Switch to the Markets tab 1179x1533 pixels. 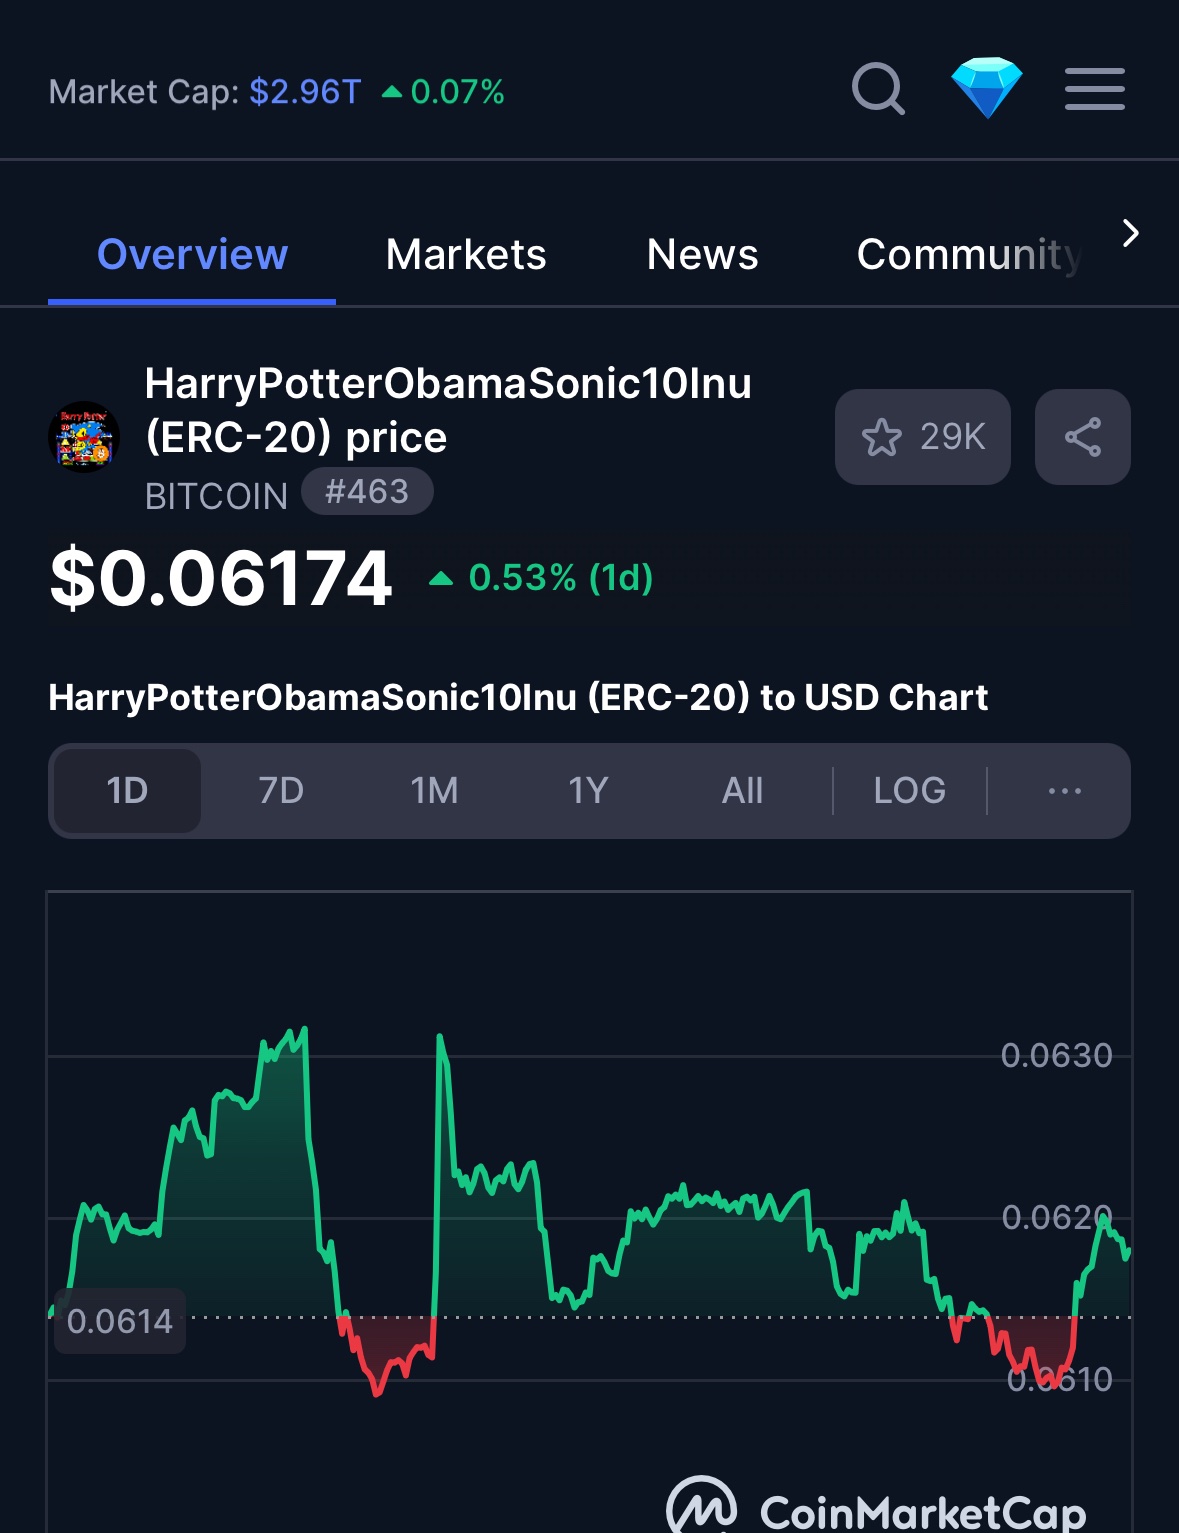tap(466, 254)
